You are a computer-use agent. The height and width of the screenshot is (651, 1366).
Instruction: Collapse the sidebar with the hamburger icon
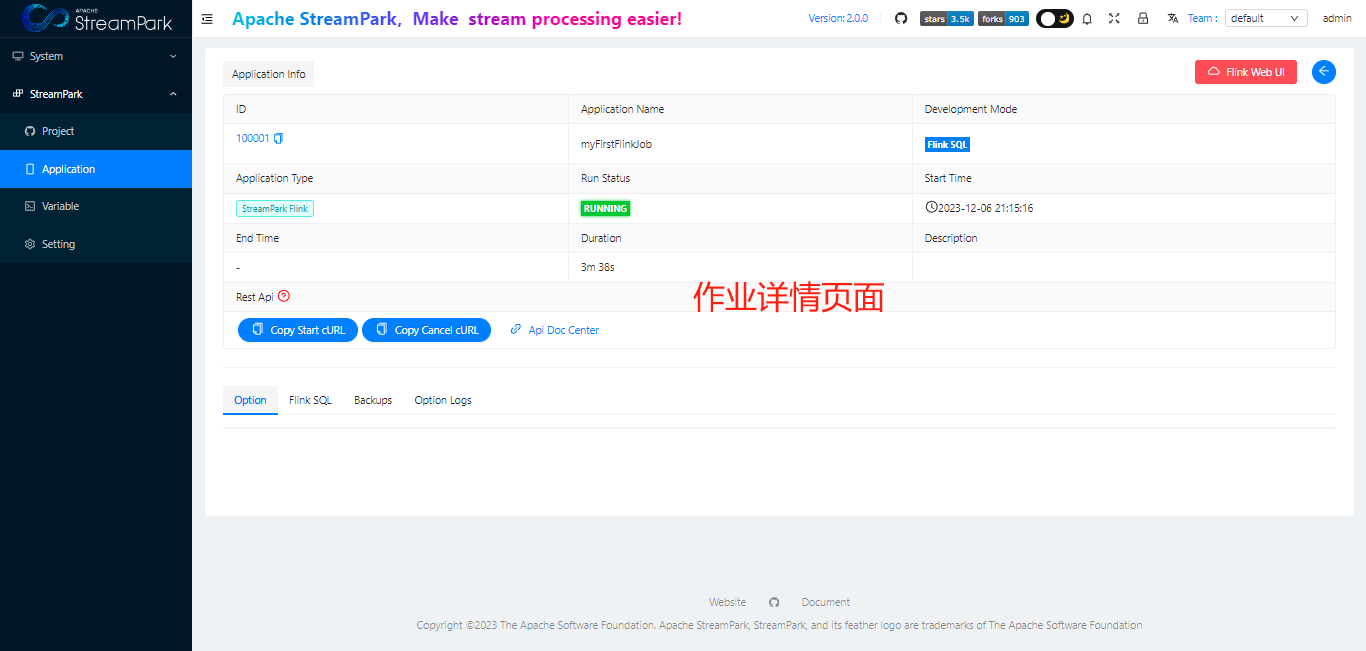tap(207, 18)
